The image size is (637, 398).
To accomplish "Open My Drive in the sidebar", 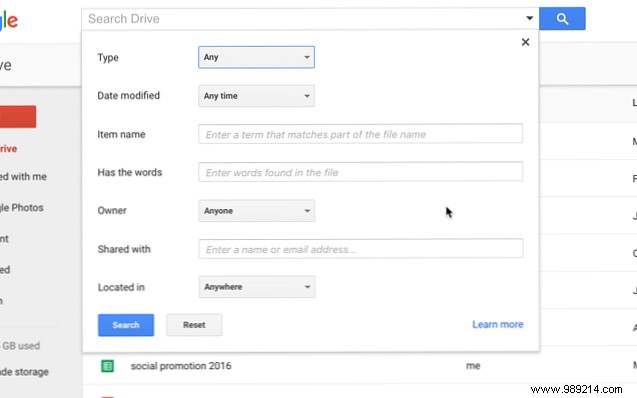I will [x=9, y=149].
